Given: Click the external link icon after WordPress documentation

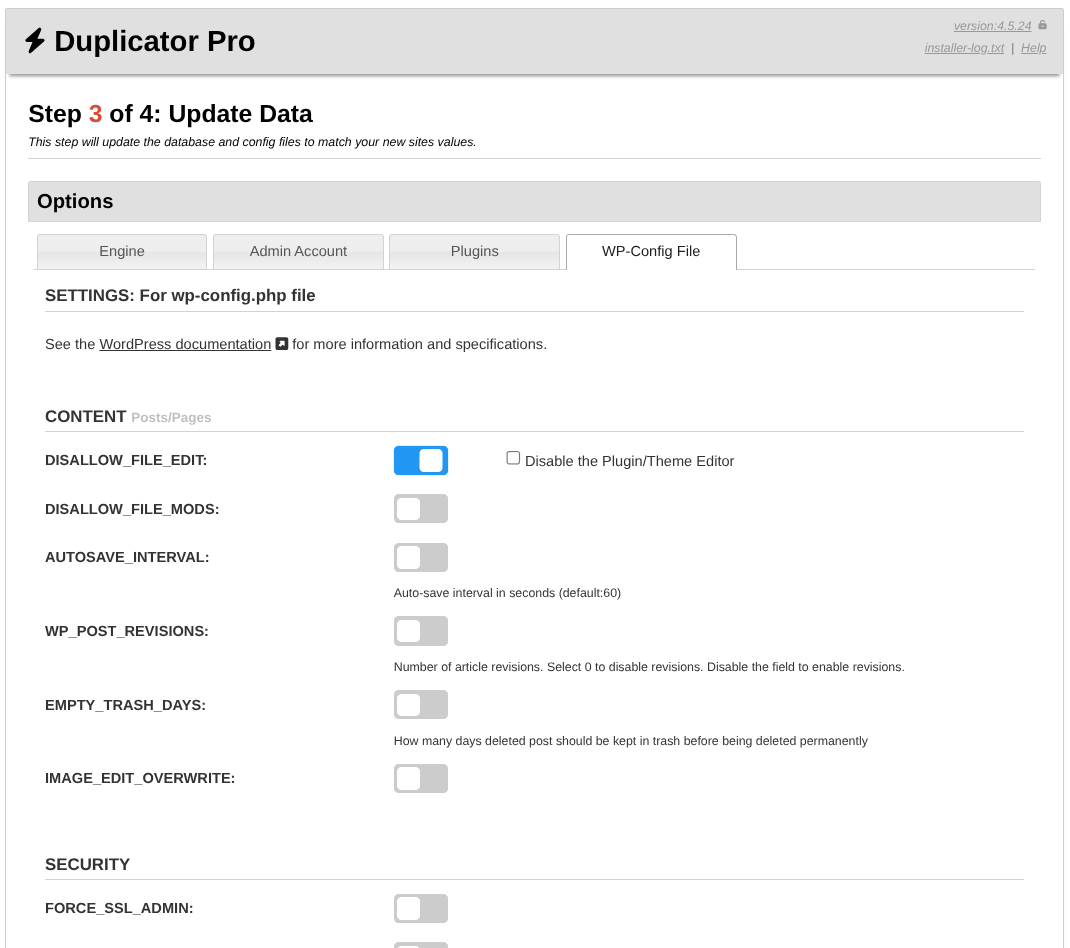Looking at the screenshot, I should click(x=282, y=344).
